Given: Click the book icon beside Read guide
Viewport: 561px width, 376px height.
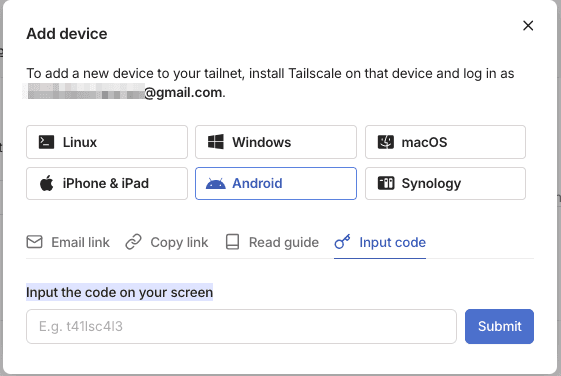Looking at the screenshot, I should coord(232,242).
